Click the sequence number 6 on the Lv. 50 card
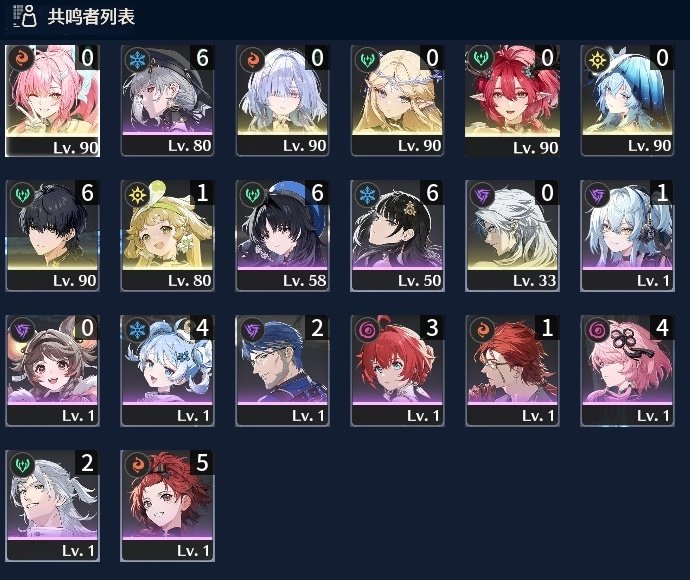 (x=432, y=193)
